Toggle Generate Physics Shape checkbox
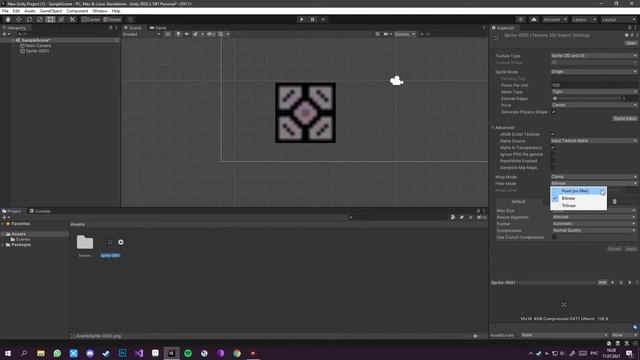The image size is (640, 360). pos(553,112)
